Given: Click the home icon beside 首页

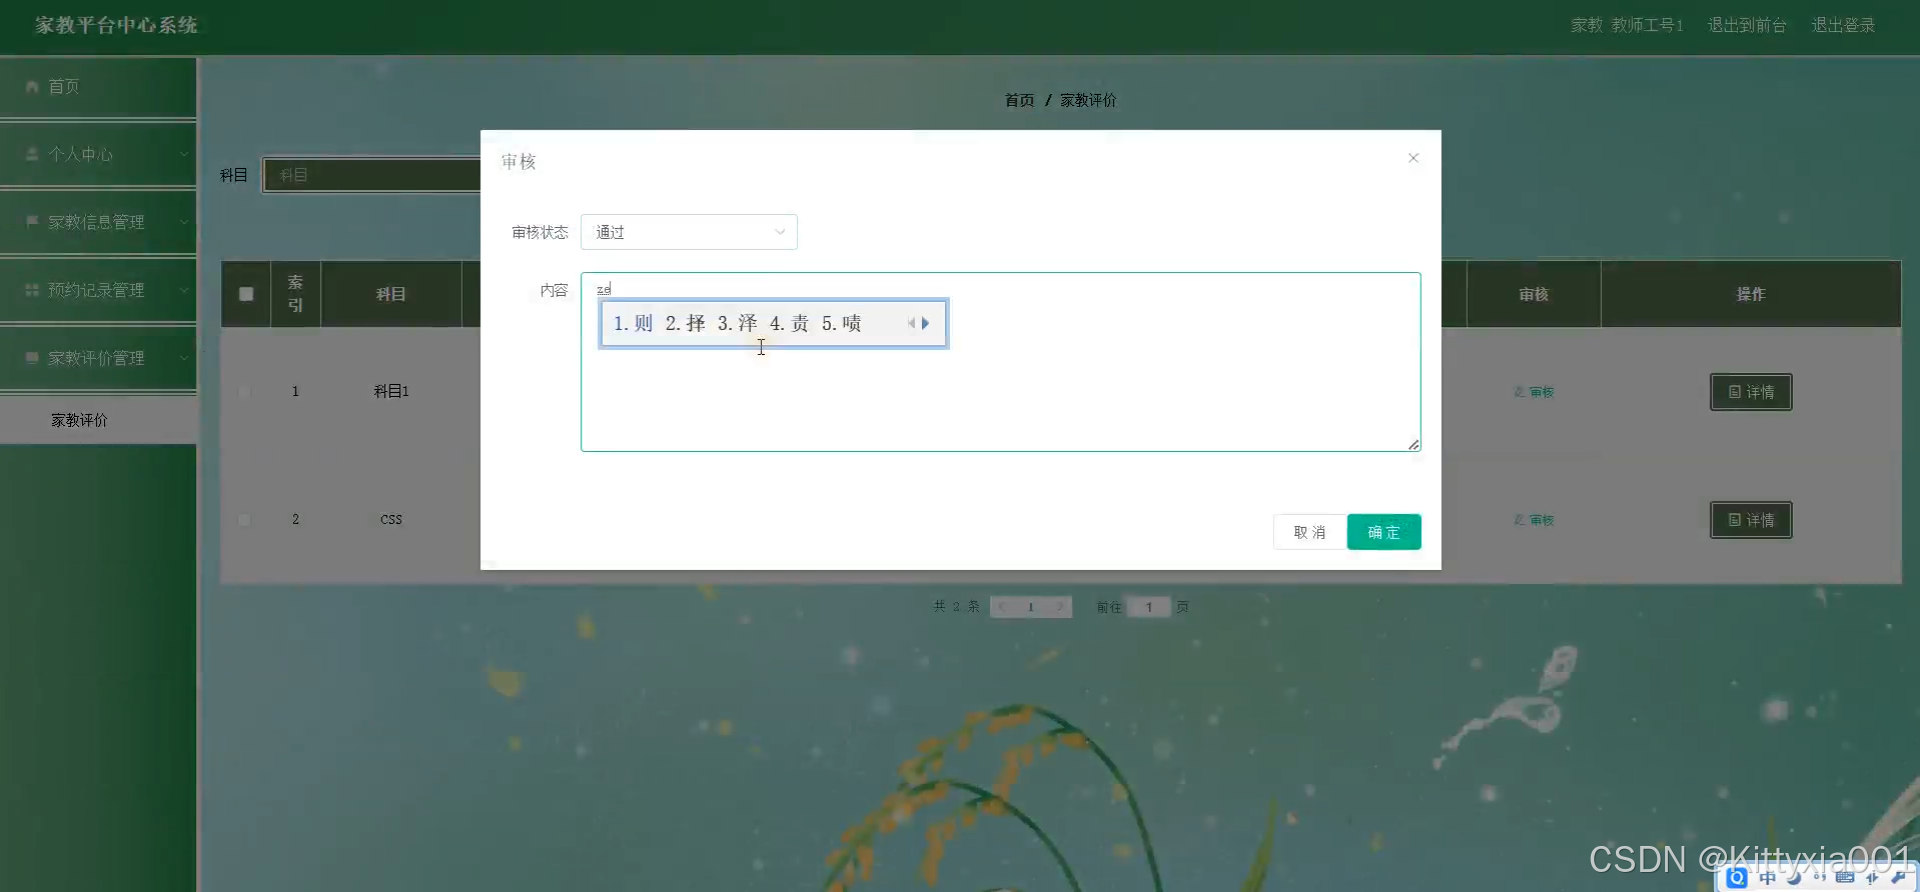Looking at the screenshot, I should coord(32,87).
